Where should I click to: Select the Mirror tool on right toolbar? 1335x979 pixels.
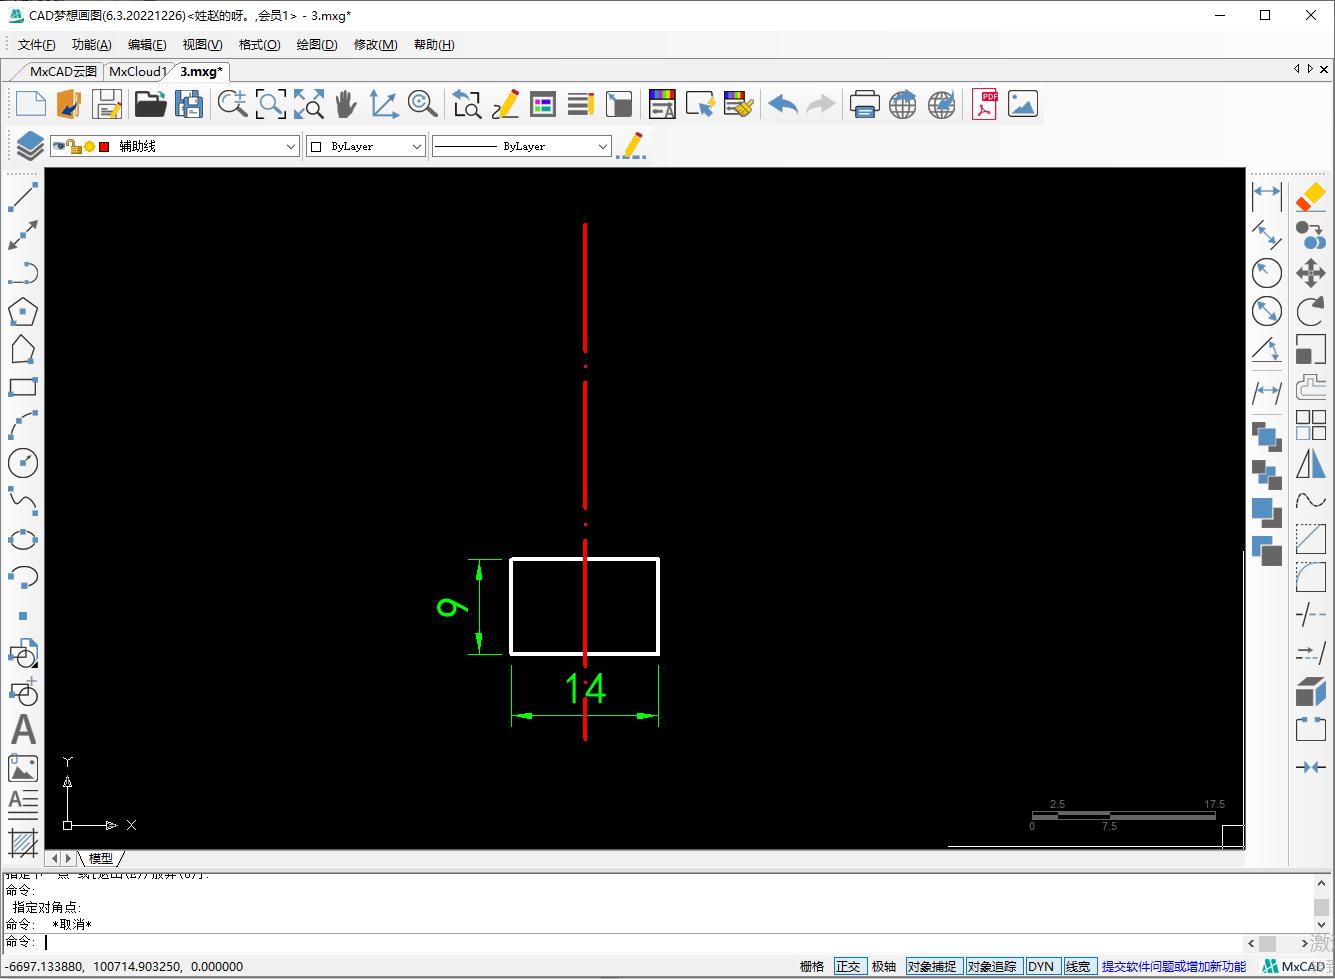coord(1310,463)
